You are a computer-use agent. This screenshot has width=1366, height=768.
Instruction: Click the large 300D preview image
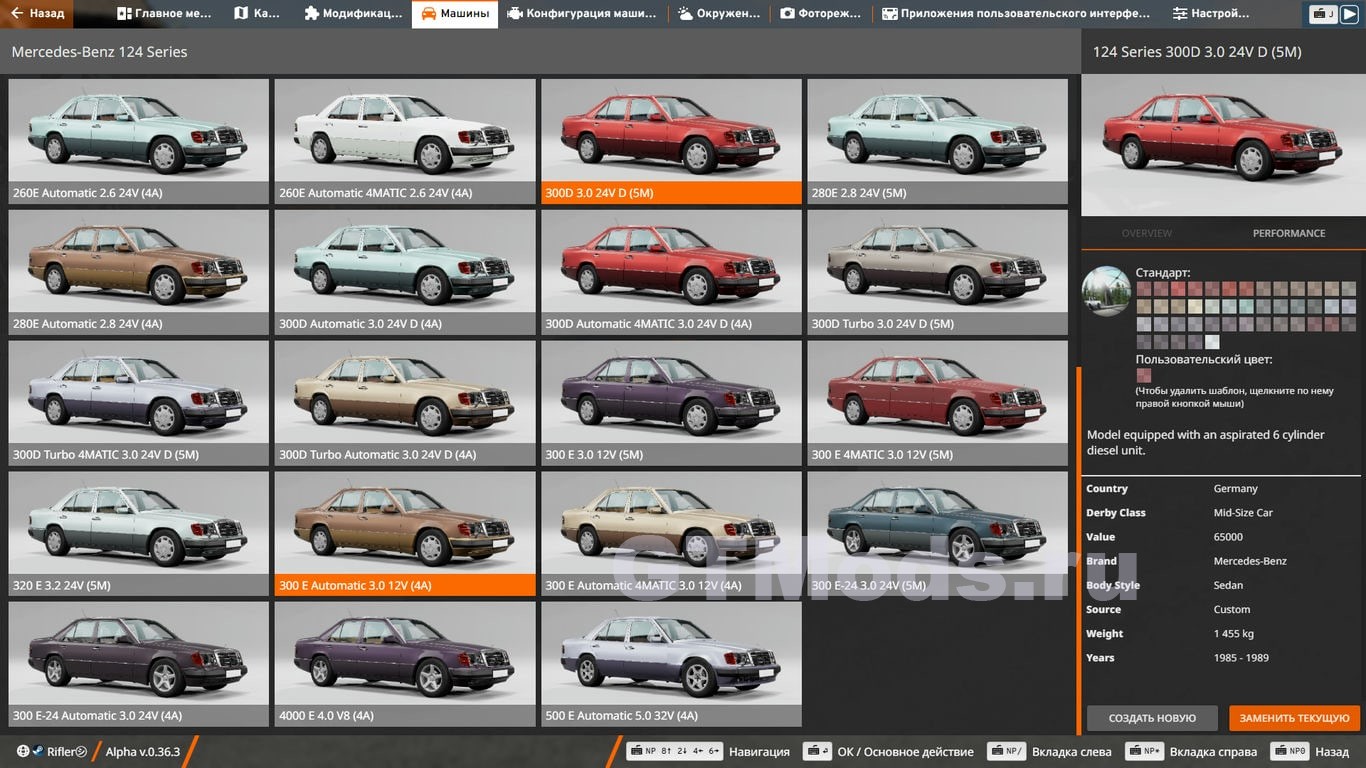tap(1223, 146)
